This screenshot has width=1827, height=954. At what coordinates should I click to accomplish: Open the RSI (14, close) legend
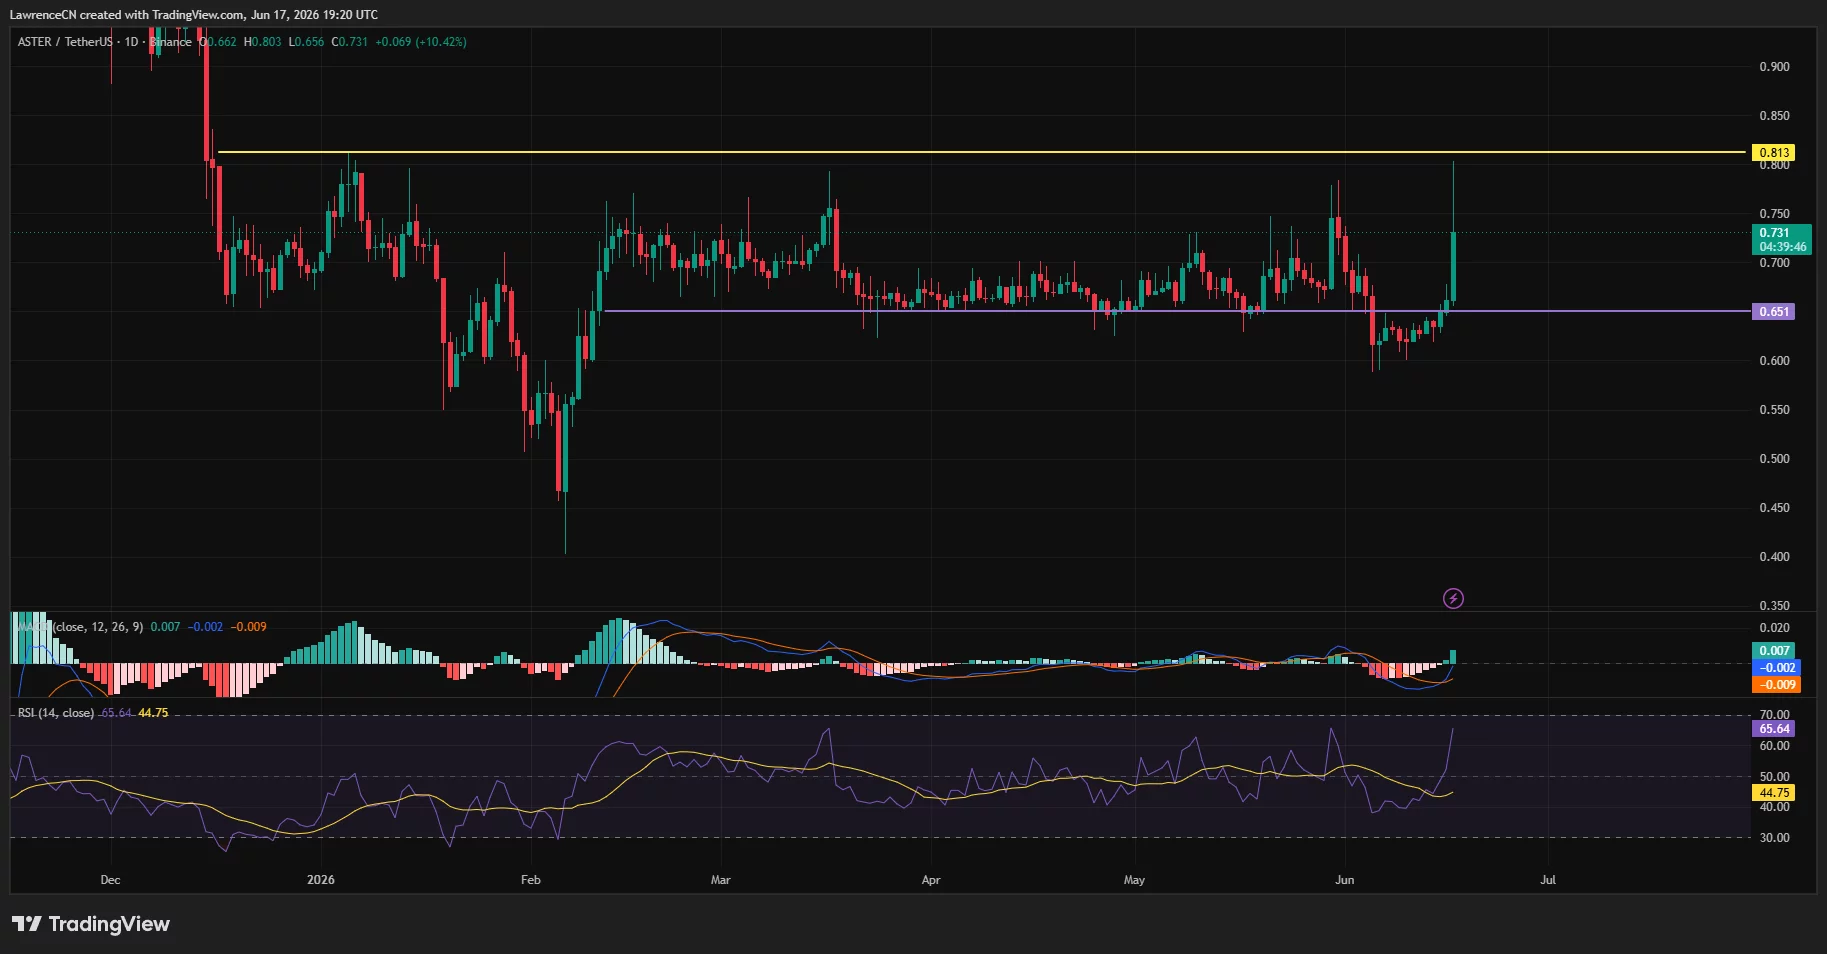pyautogui.click(x=56, y=713)
